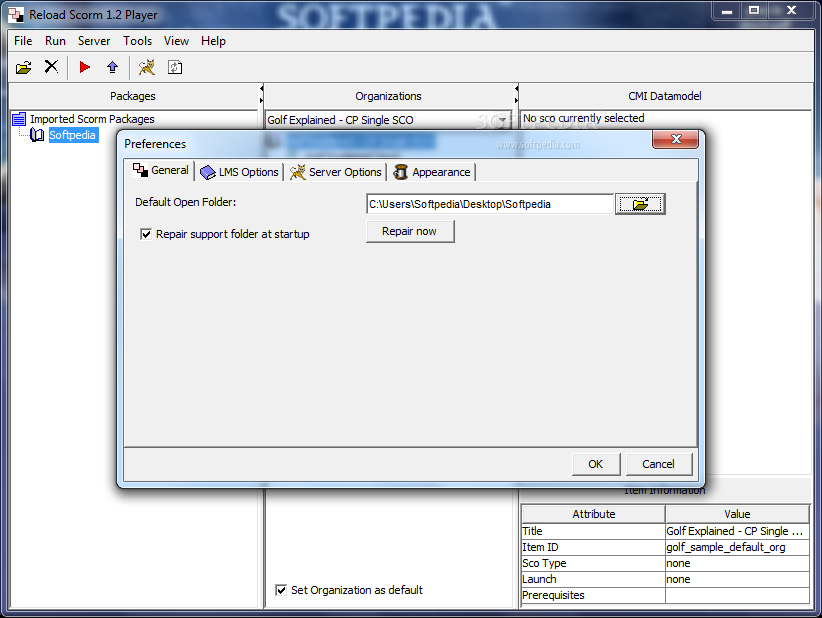
Task: Select Imported Scorm Packages tree node
Action: point(92,119)
